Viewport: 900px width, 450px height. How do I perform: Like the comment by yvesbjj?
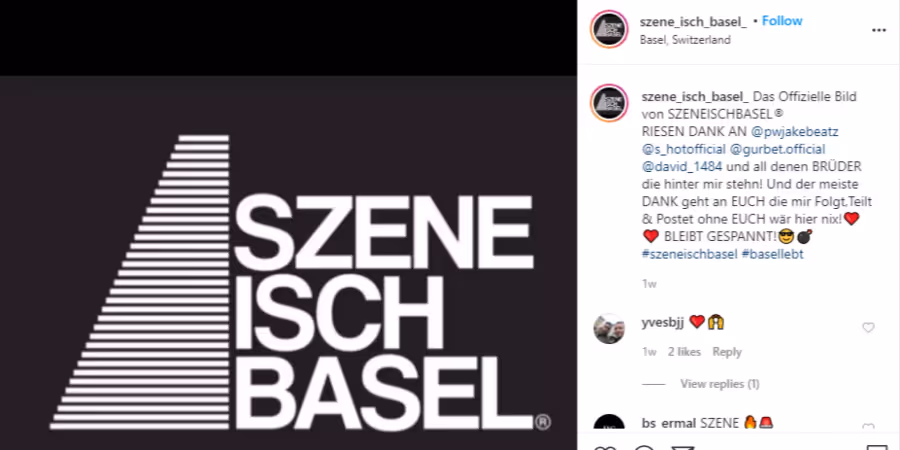(x=868, y=328)
